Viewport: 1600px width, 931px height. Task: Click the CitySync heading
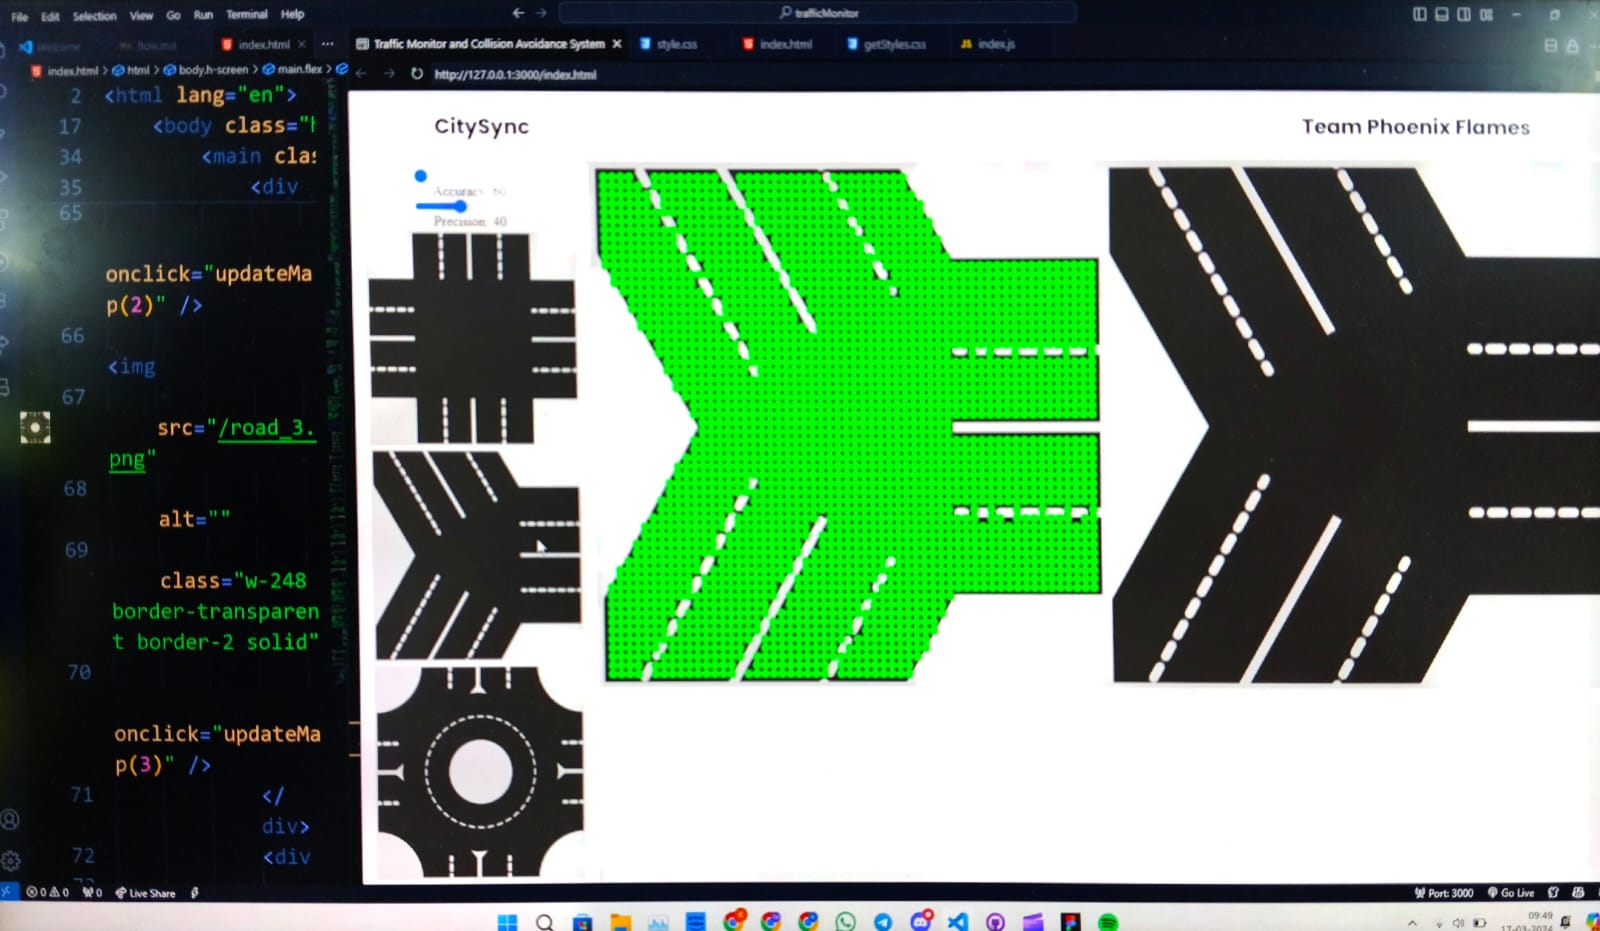[x=481, y=127]
